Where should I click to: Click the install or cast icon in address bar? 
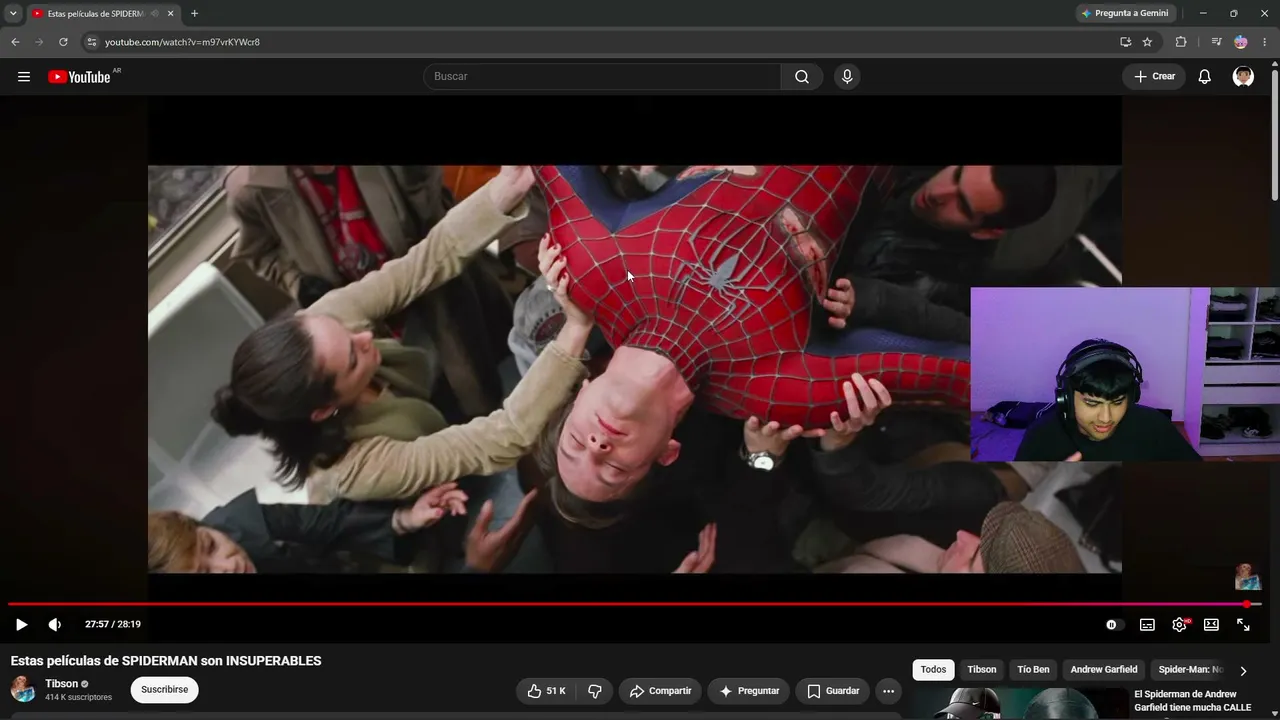pos(1125,42)
